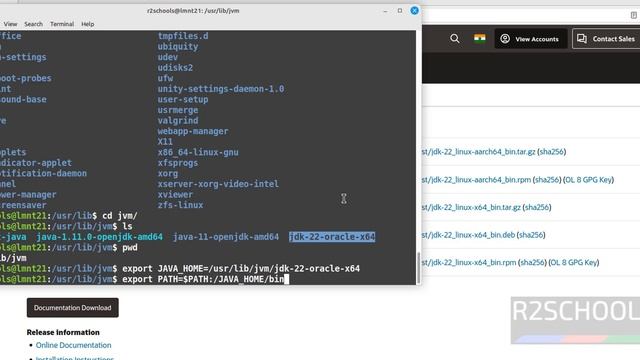This screenshot has height=360, width=640.
Task: Download jdk-22_linux-x64_bin.deb link
Action: pos(468,235)
